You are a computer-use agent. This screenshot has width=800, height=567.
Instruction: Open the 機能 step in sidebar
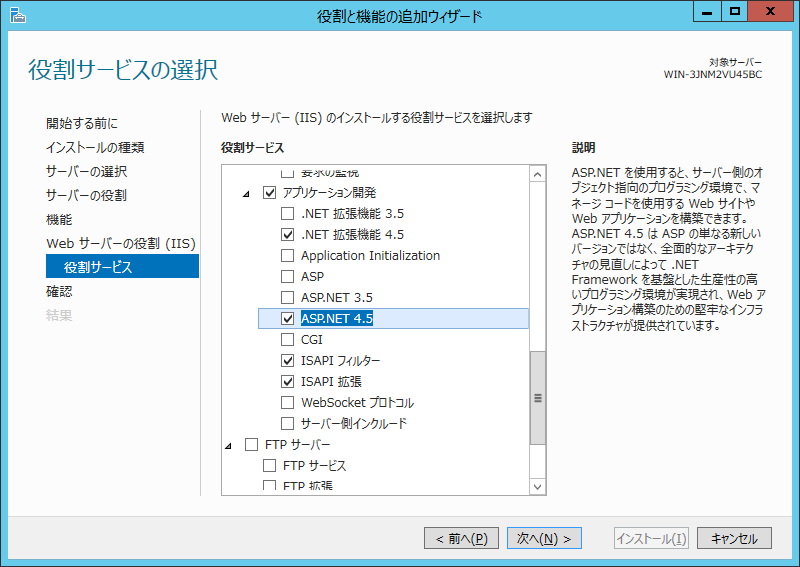(x=59, y=219)
